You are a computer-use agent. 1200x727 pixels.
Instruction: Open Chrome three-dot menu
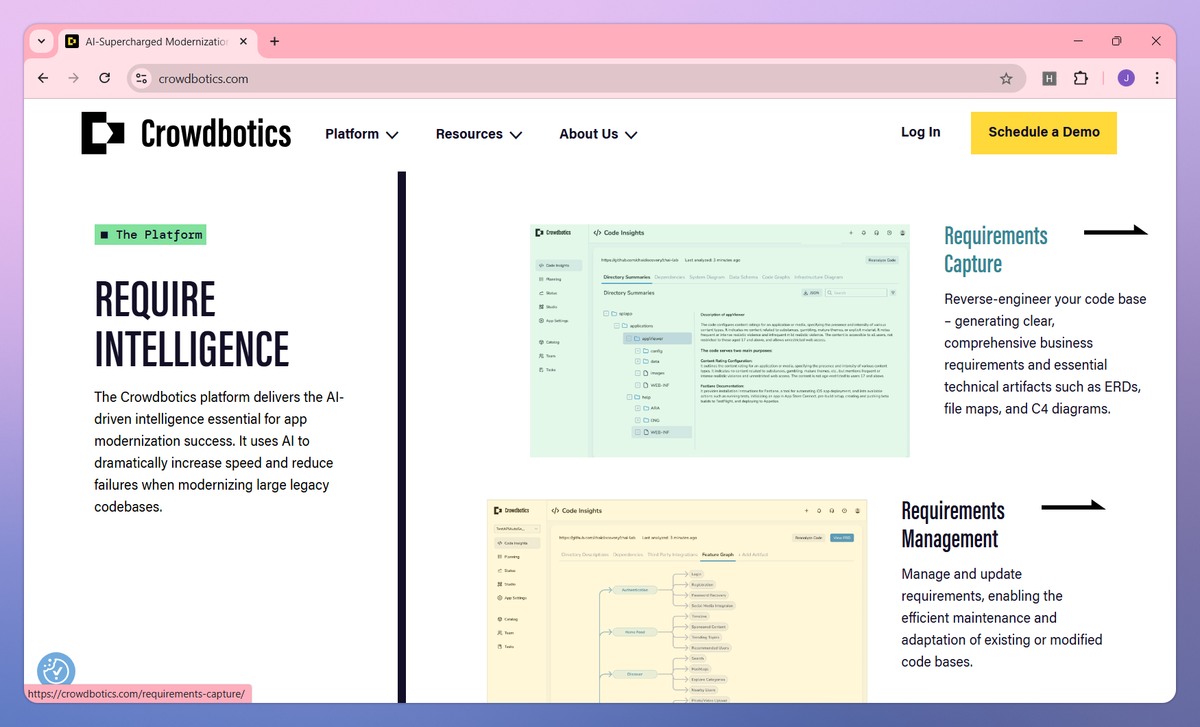pyautogui.click(x=1157, y=78)
